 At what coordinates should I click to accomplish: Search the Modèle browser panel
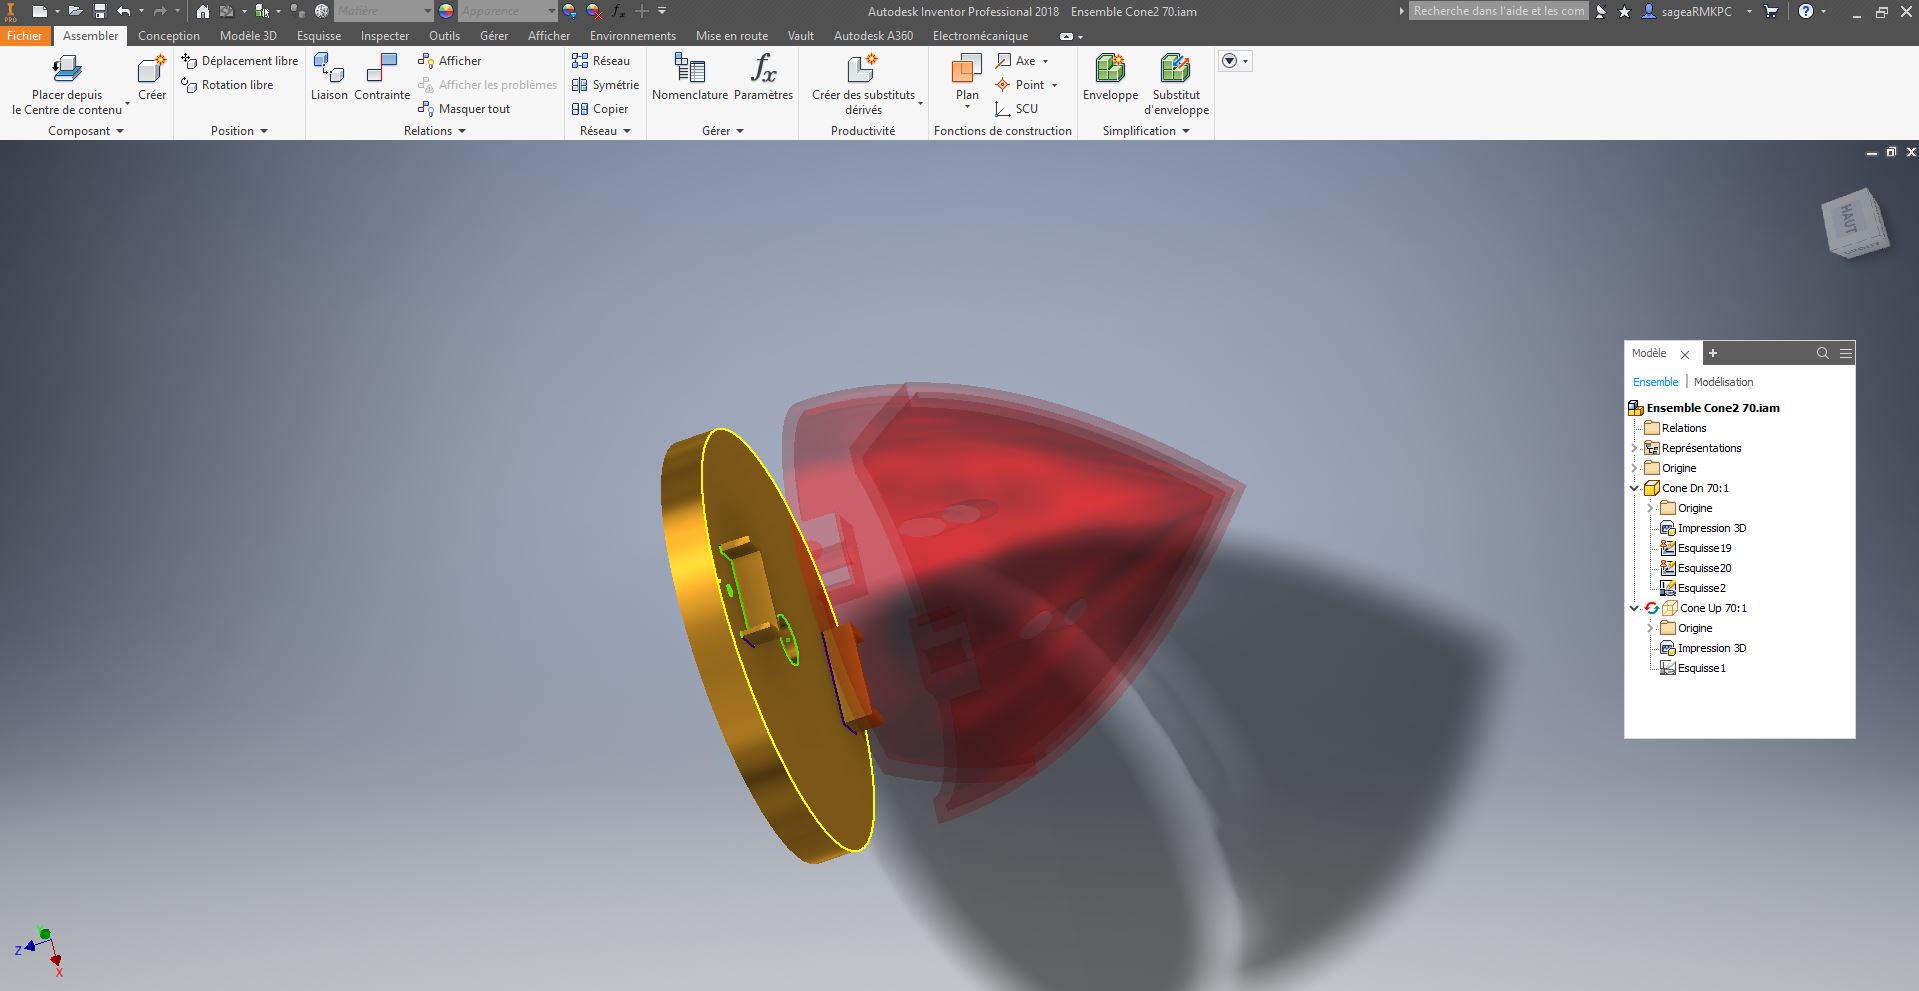coord(1822,353)
